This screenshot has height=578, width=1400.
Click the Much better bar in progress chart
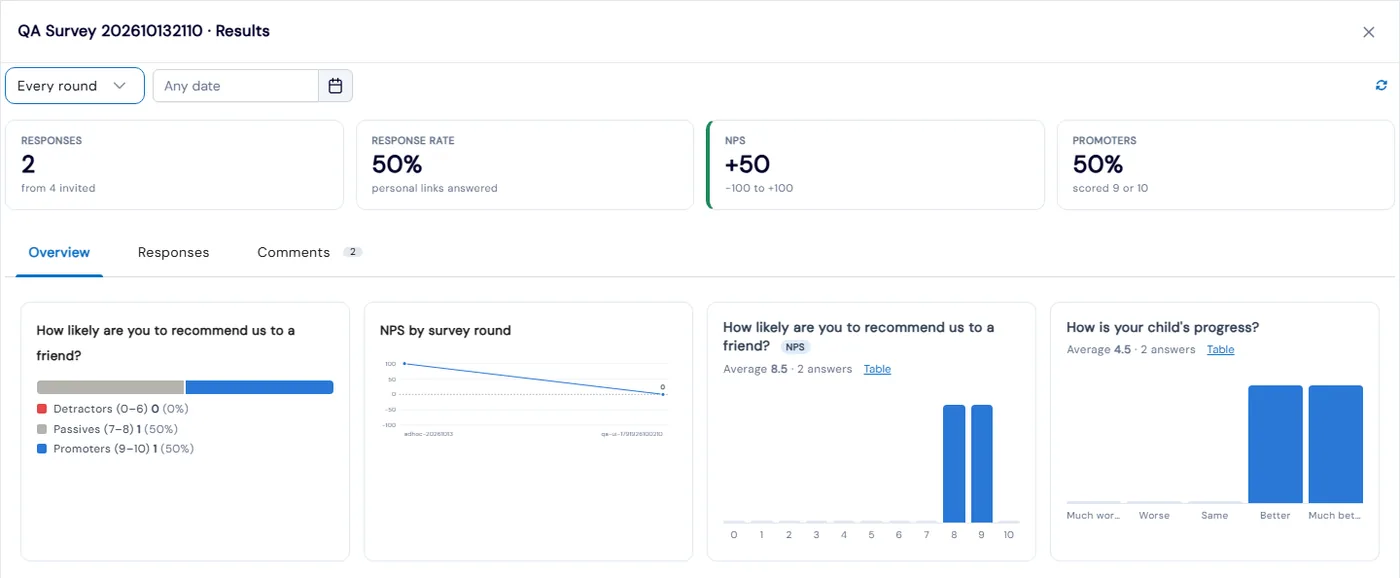point(1336,444)
